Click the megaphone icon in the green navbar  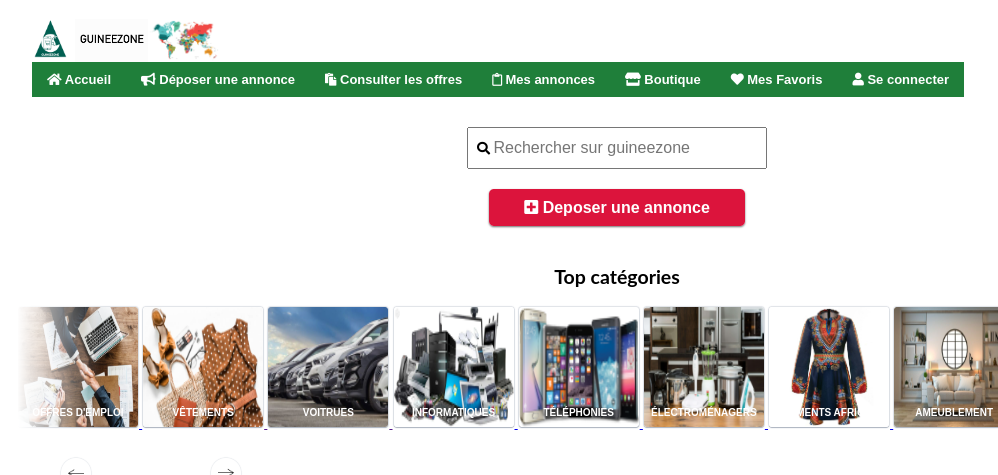[148, 80]
